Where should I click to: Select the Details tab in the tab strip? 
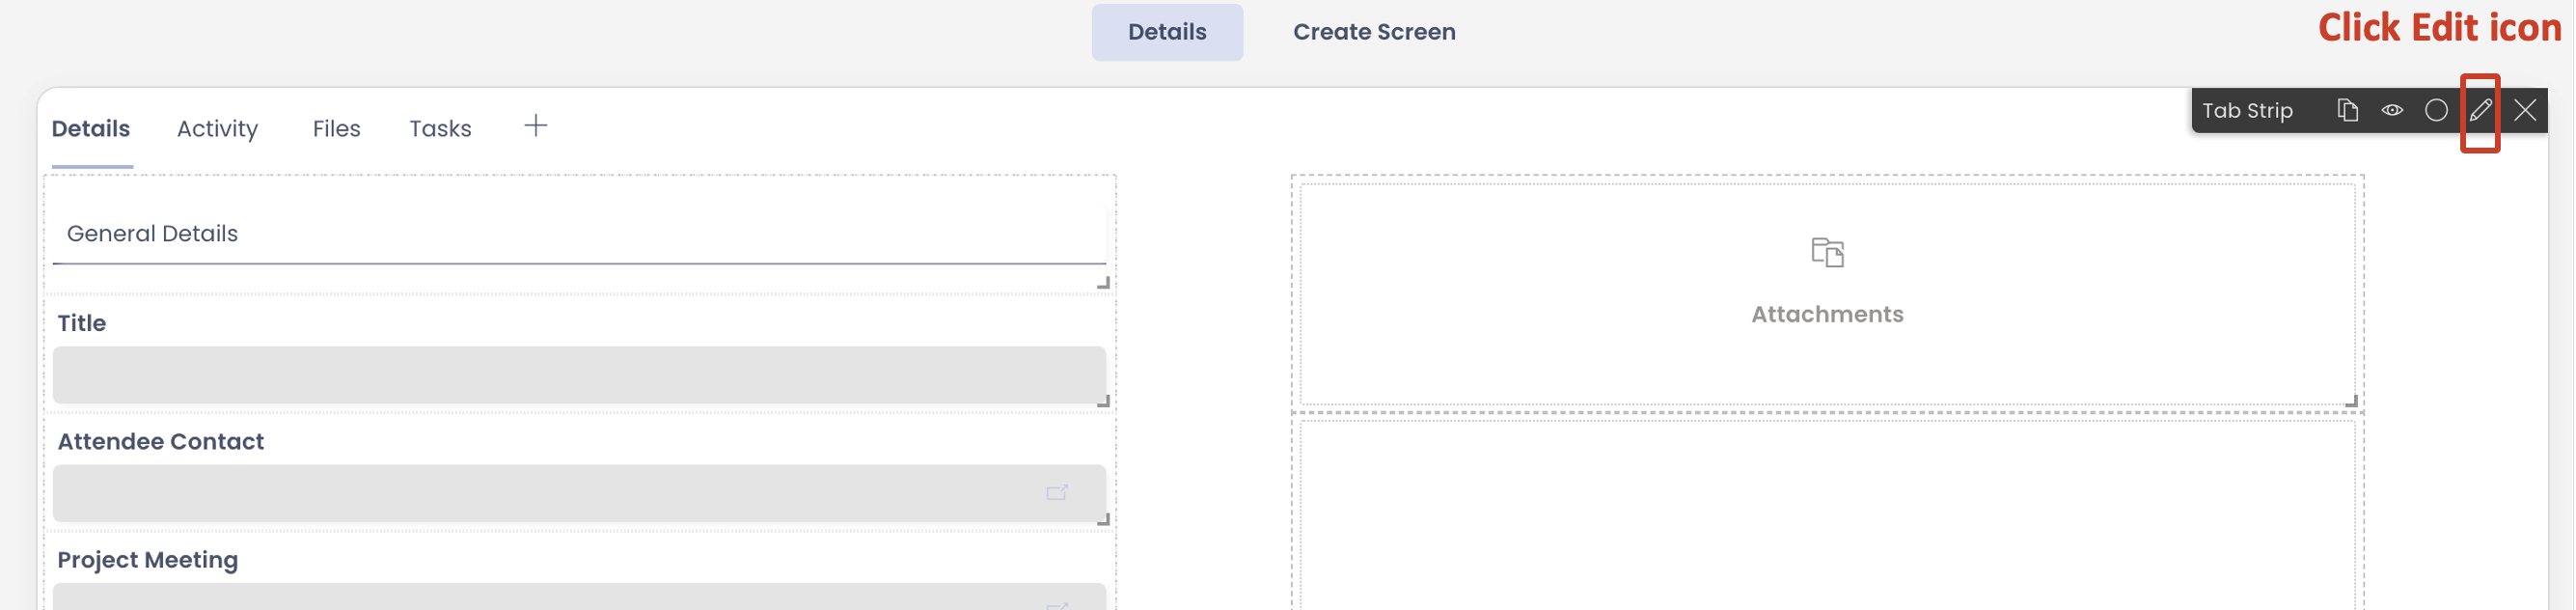[91, 129]
